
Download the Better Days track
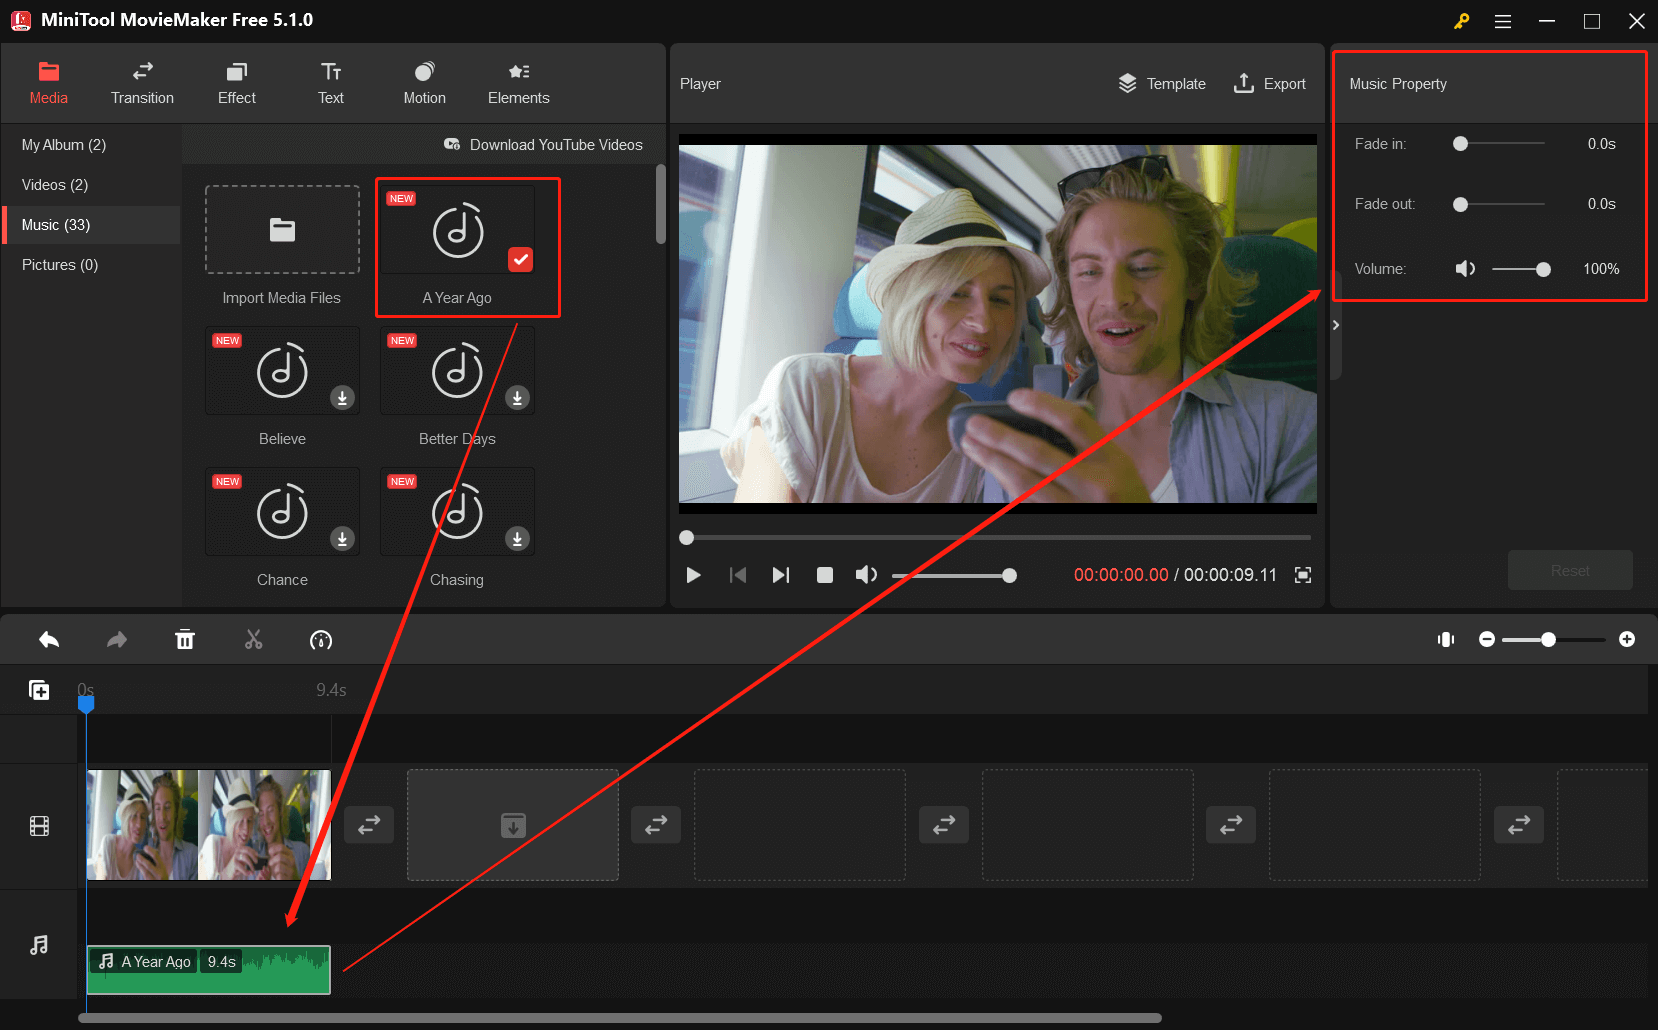pos(517,398)
